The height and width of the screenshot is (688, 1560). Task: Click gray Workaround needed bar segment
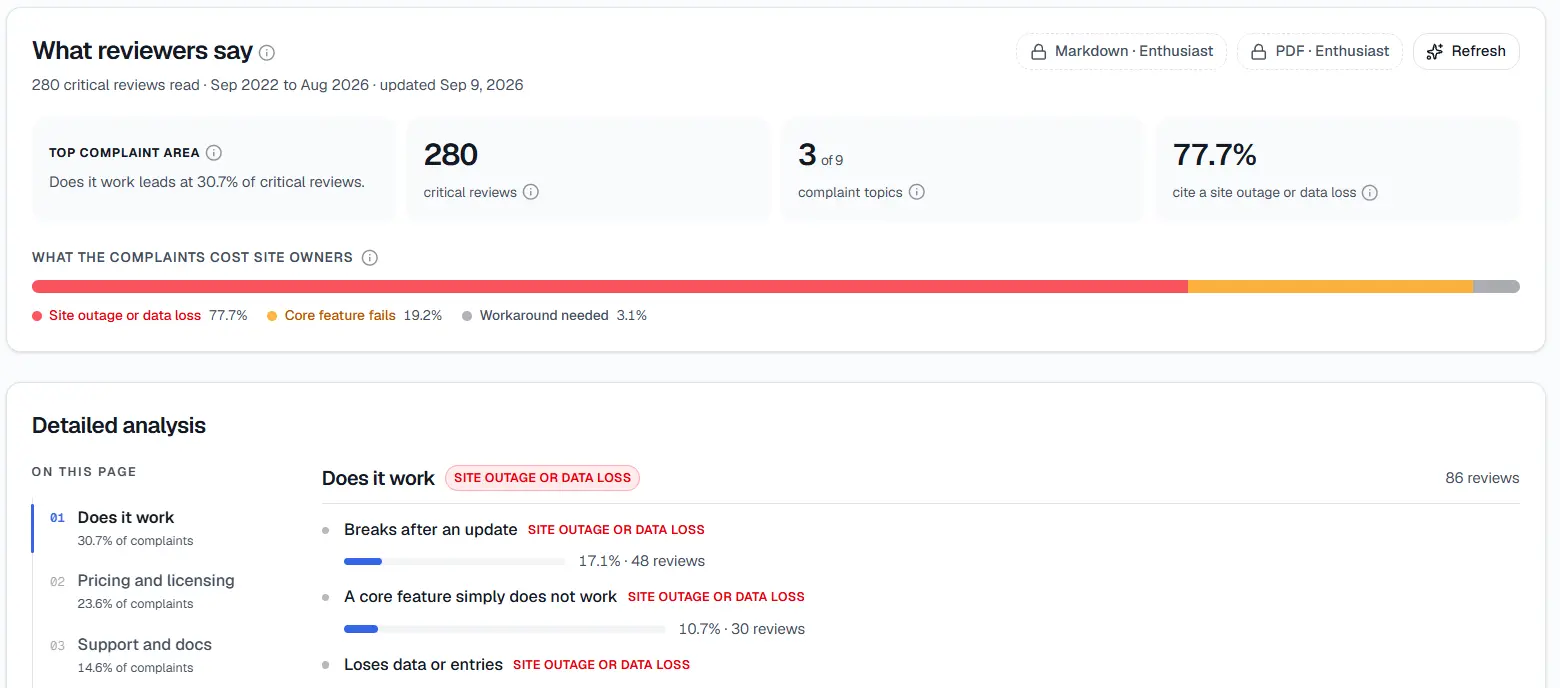(x=1496, y=287)
